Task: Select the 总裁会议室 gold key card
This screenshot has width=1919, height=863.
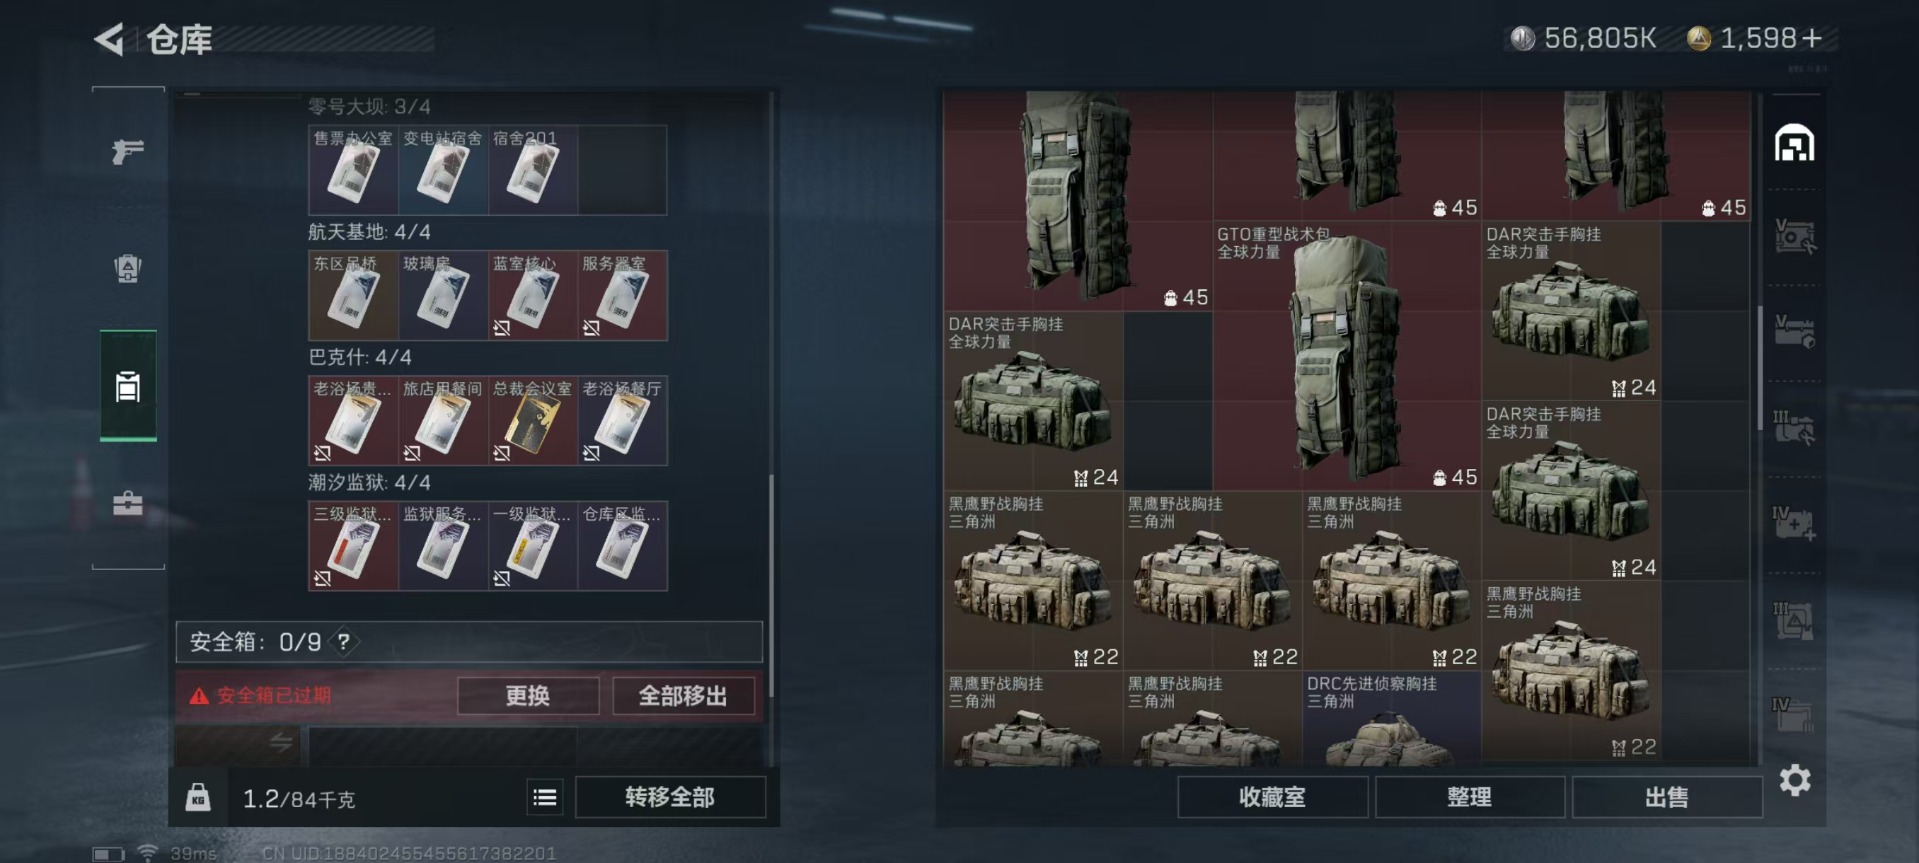Action: (x=532, y=421)
